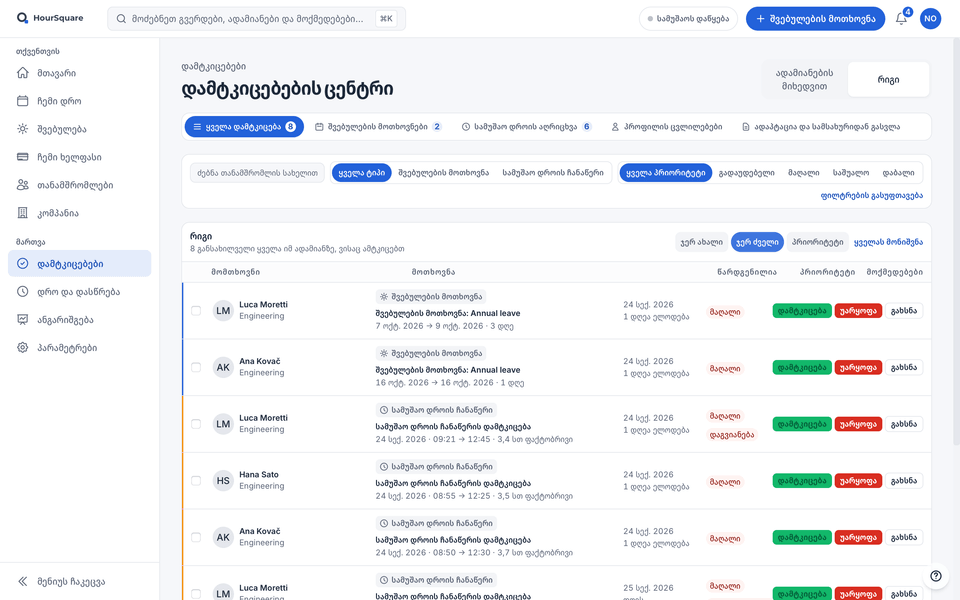Tick checkbox for Ana Kovač's Annual leave row
This screenshot has height=600, width=960.
coord(196,367)
